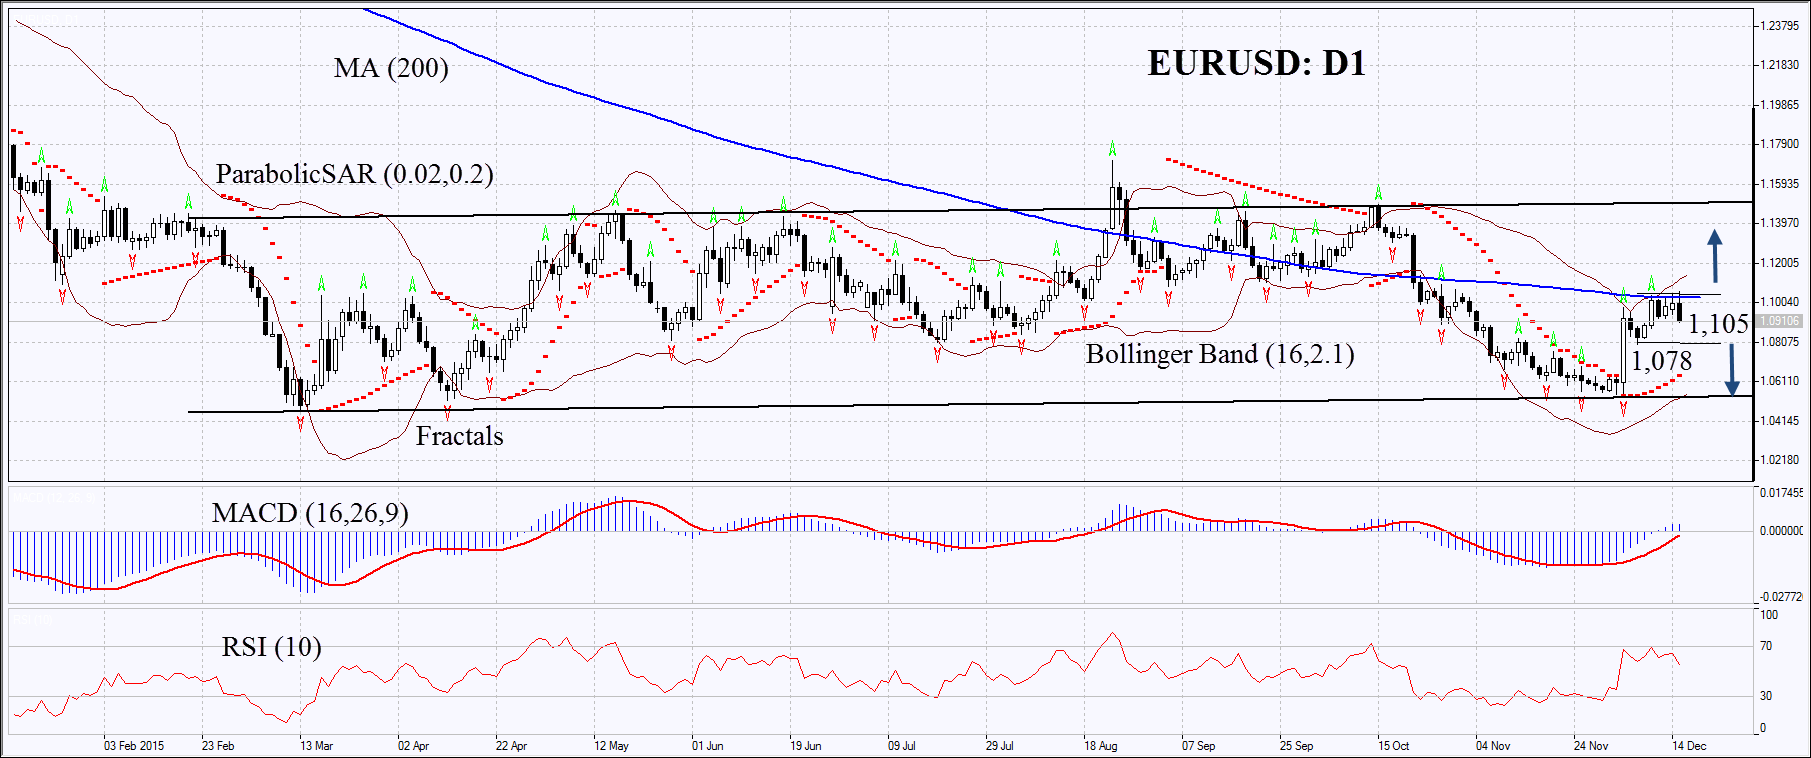Click the 1.12005 price axis label
The width and height of the screenshot is (1811, 758).
click(1780, 263)
